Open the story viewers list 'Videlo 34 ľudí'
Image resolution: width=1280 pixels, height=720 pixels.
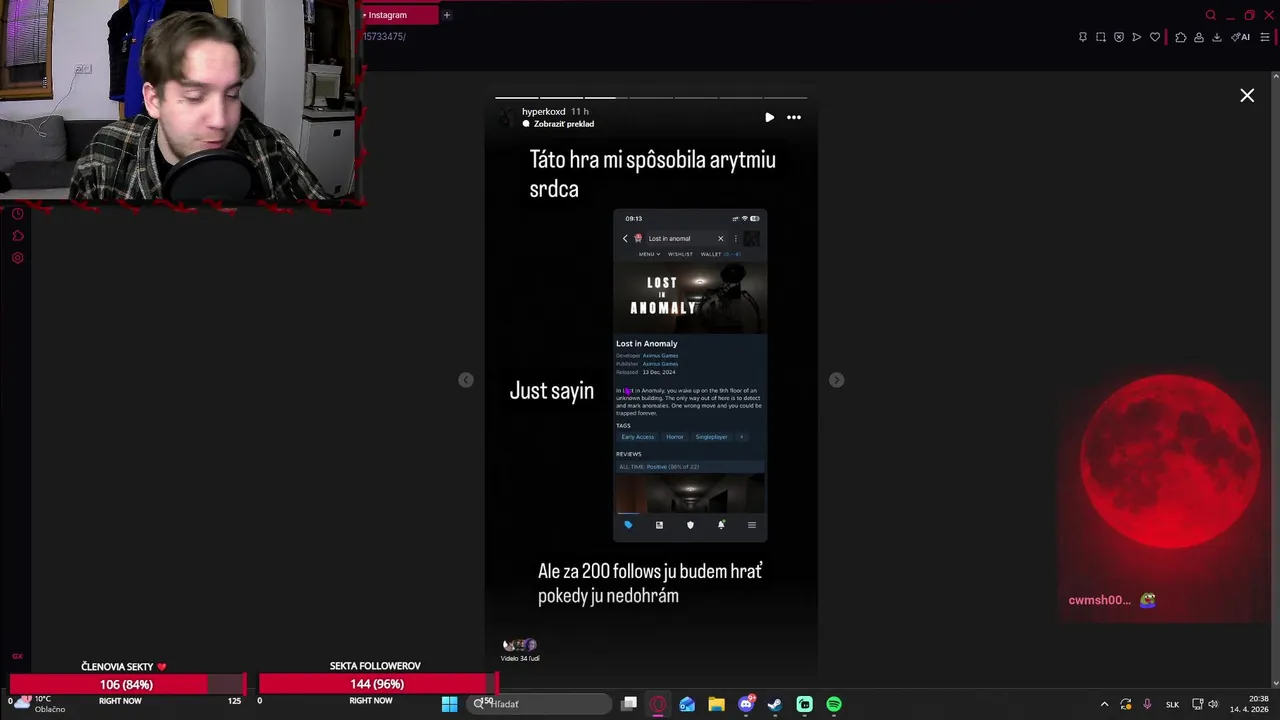520,650
